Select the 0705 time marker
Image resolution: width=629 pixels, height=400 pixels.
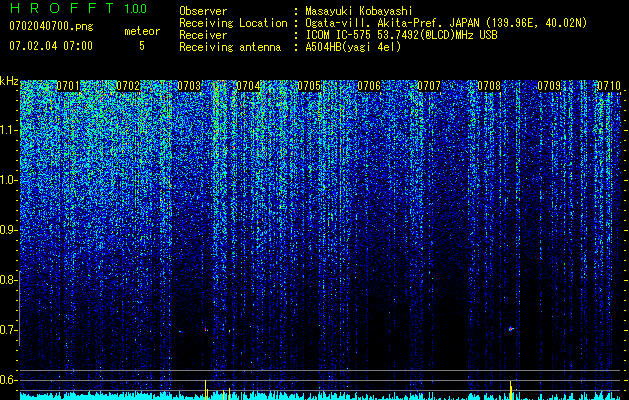[309, 86]
